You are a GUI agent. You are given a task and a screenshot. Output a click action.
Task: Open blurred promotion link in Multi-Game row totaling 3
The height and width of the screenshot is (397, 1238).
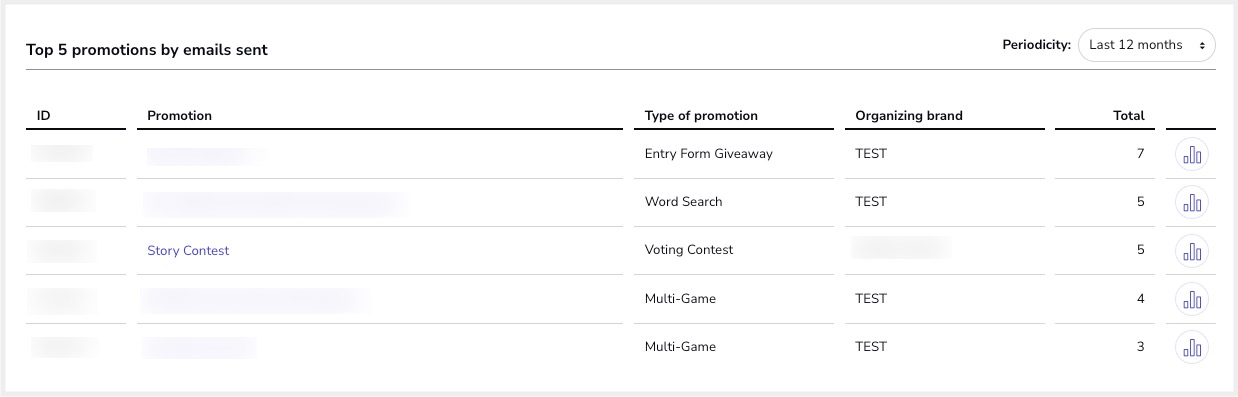pos(199,347)
